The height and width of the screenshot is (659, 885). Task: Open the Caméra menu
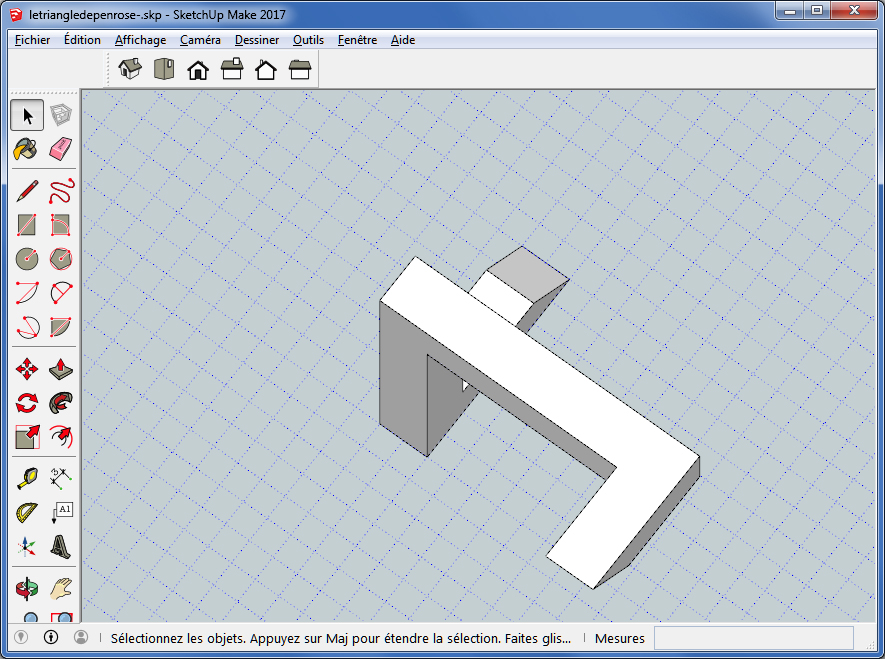[x=200, y=40]
